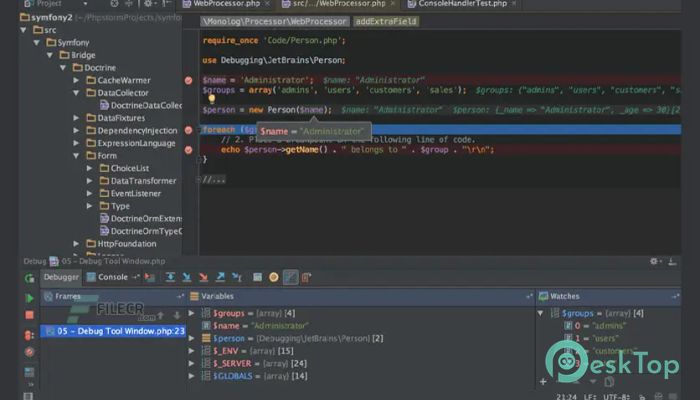Expand the DependencyInjection folder
This screenshot has width=700, height=400.
(76, 130)
